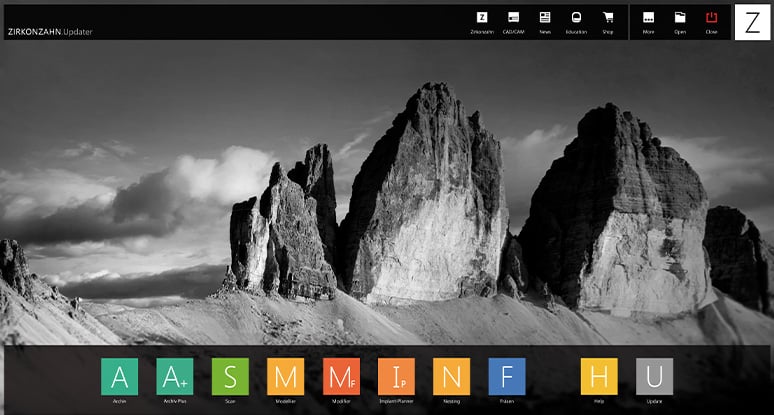Open the Shop cart icon
This screenshot has height=415, width=774.
(608, 22)
